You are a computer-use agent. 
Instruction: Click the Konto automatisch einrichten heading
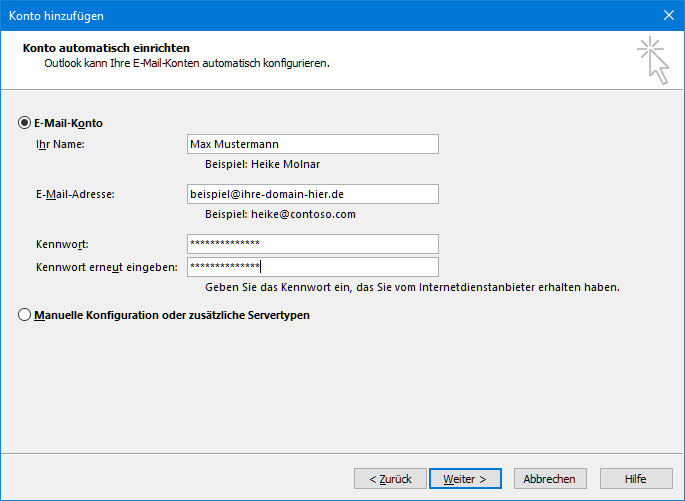[x=106, y=48]
